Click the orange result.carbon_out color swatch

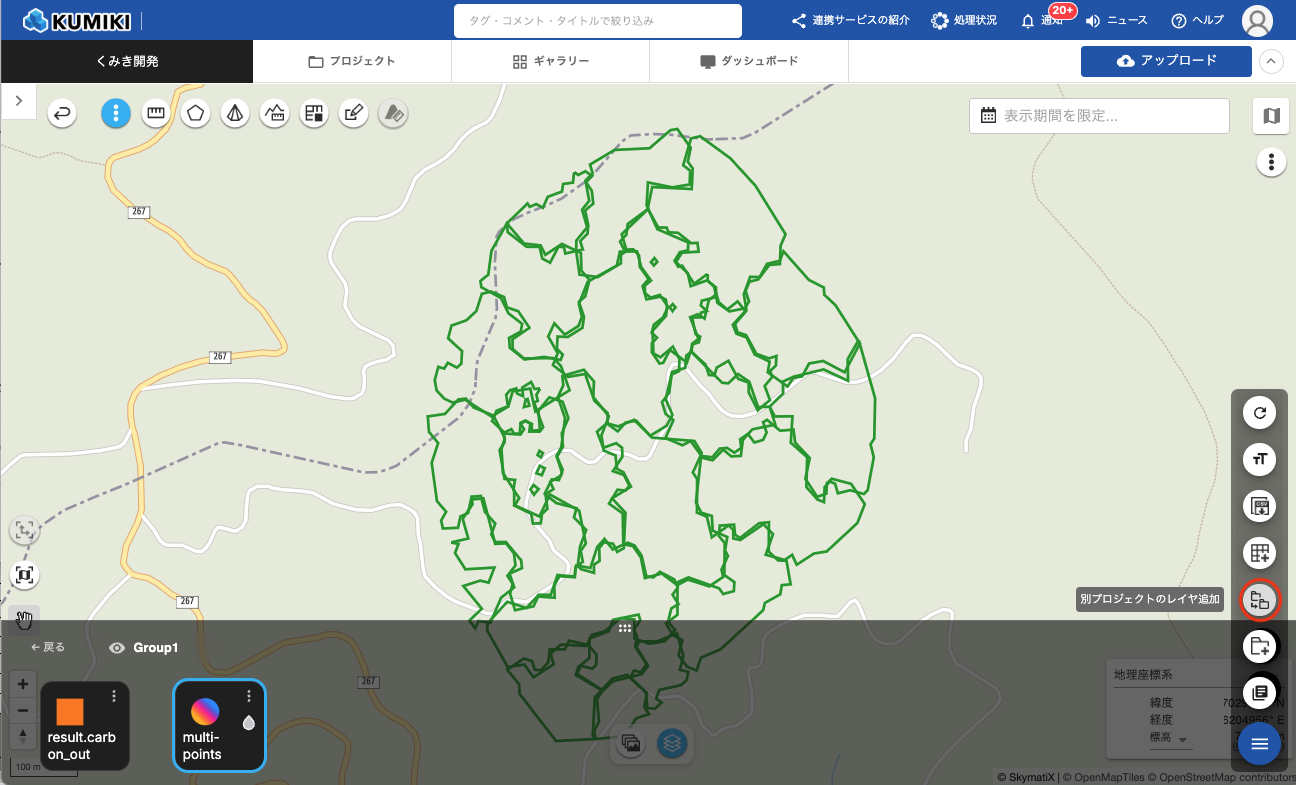(x=70, y=711)
